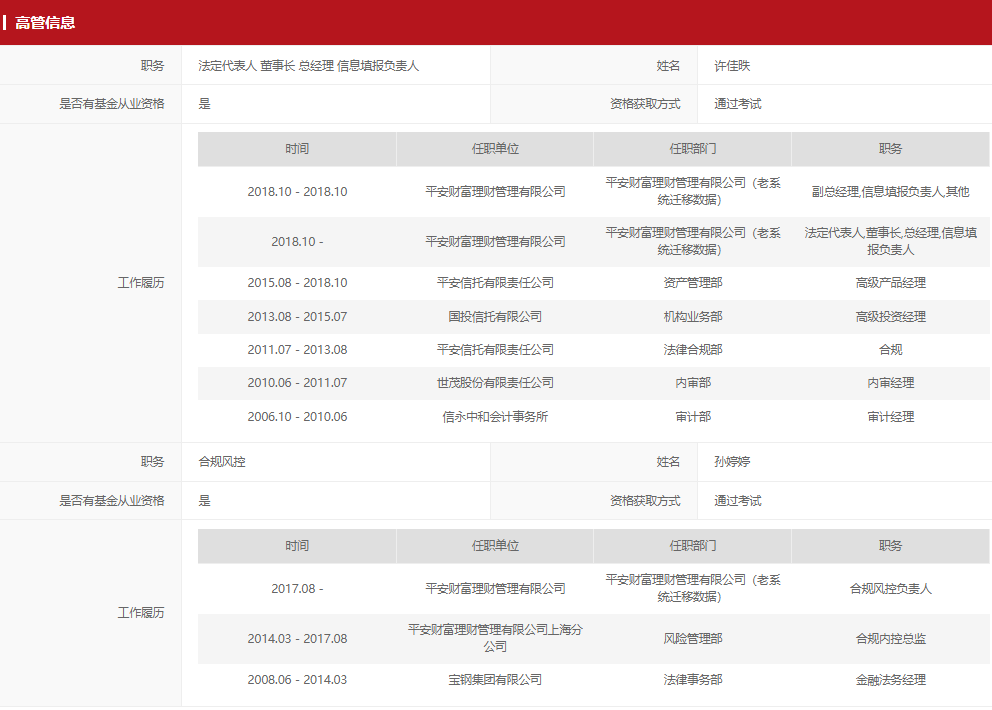The height and width of the screenshot is (710, 992).
Task: Click 任职部门 header in 孙婷婷's work history table
Action: coord(693,545)
